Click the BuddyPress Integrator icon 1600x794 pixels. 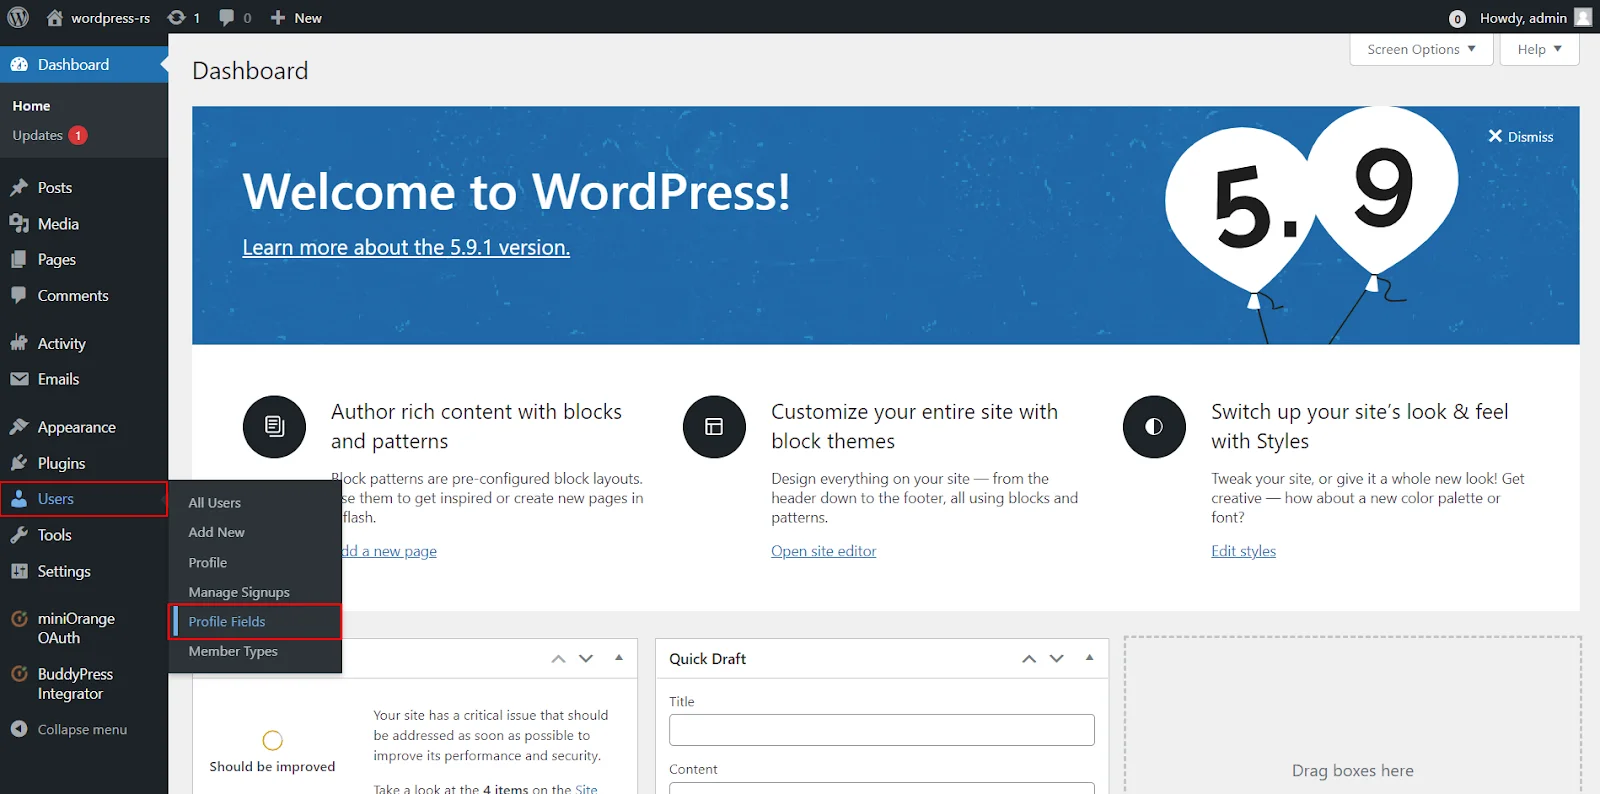[x=19, y=675]
